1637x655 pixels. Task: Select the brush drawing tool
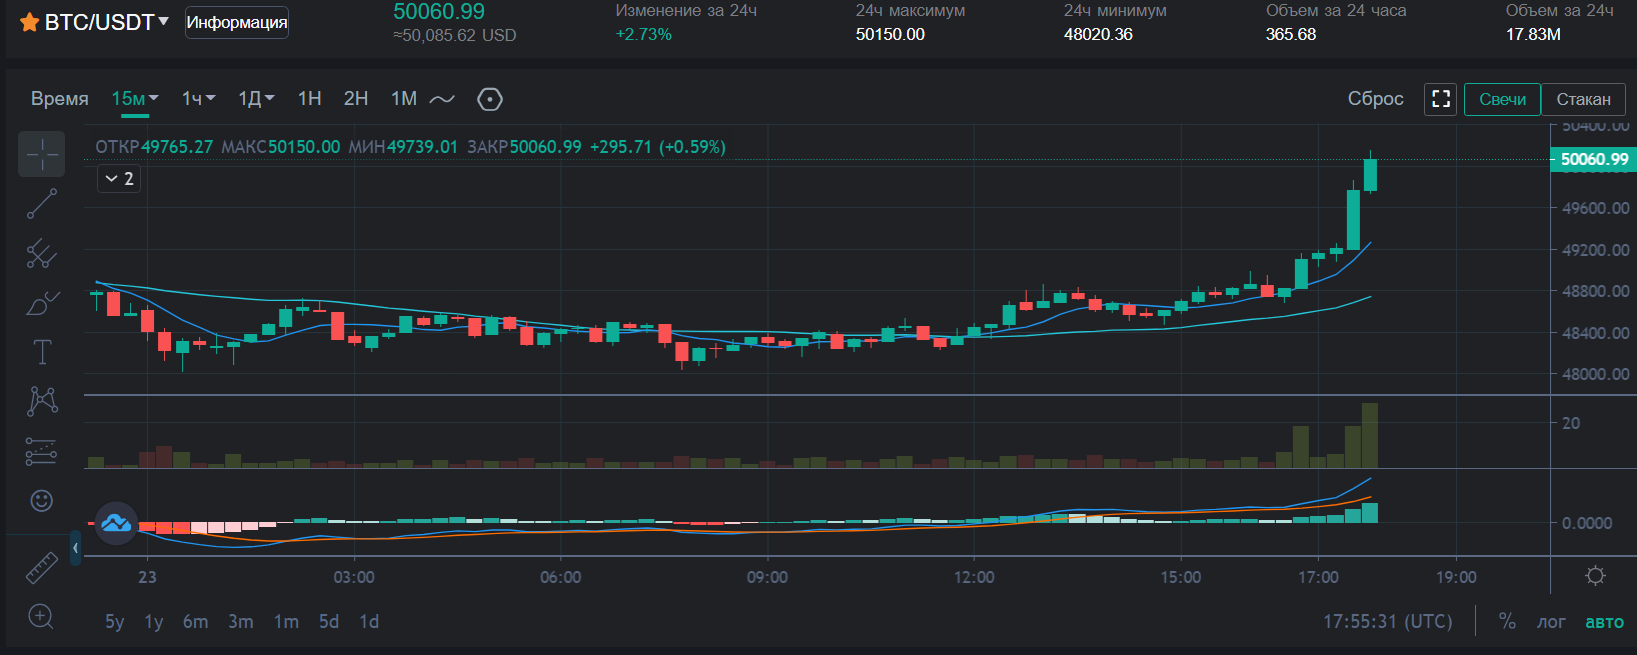point(42,302)
